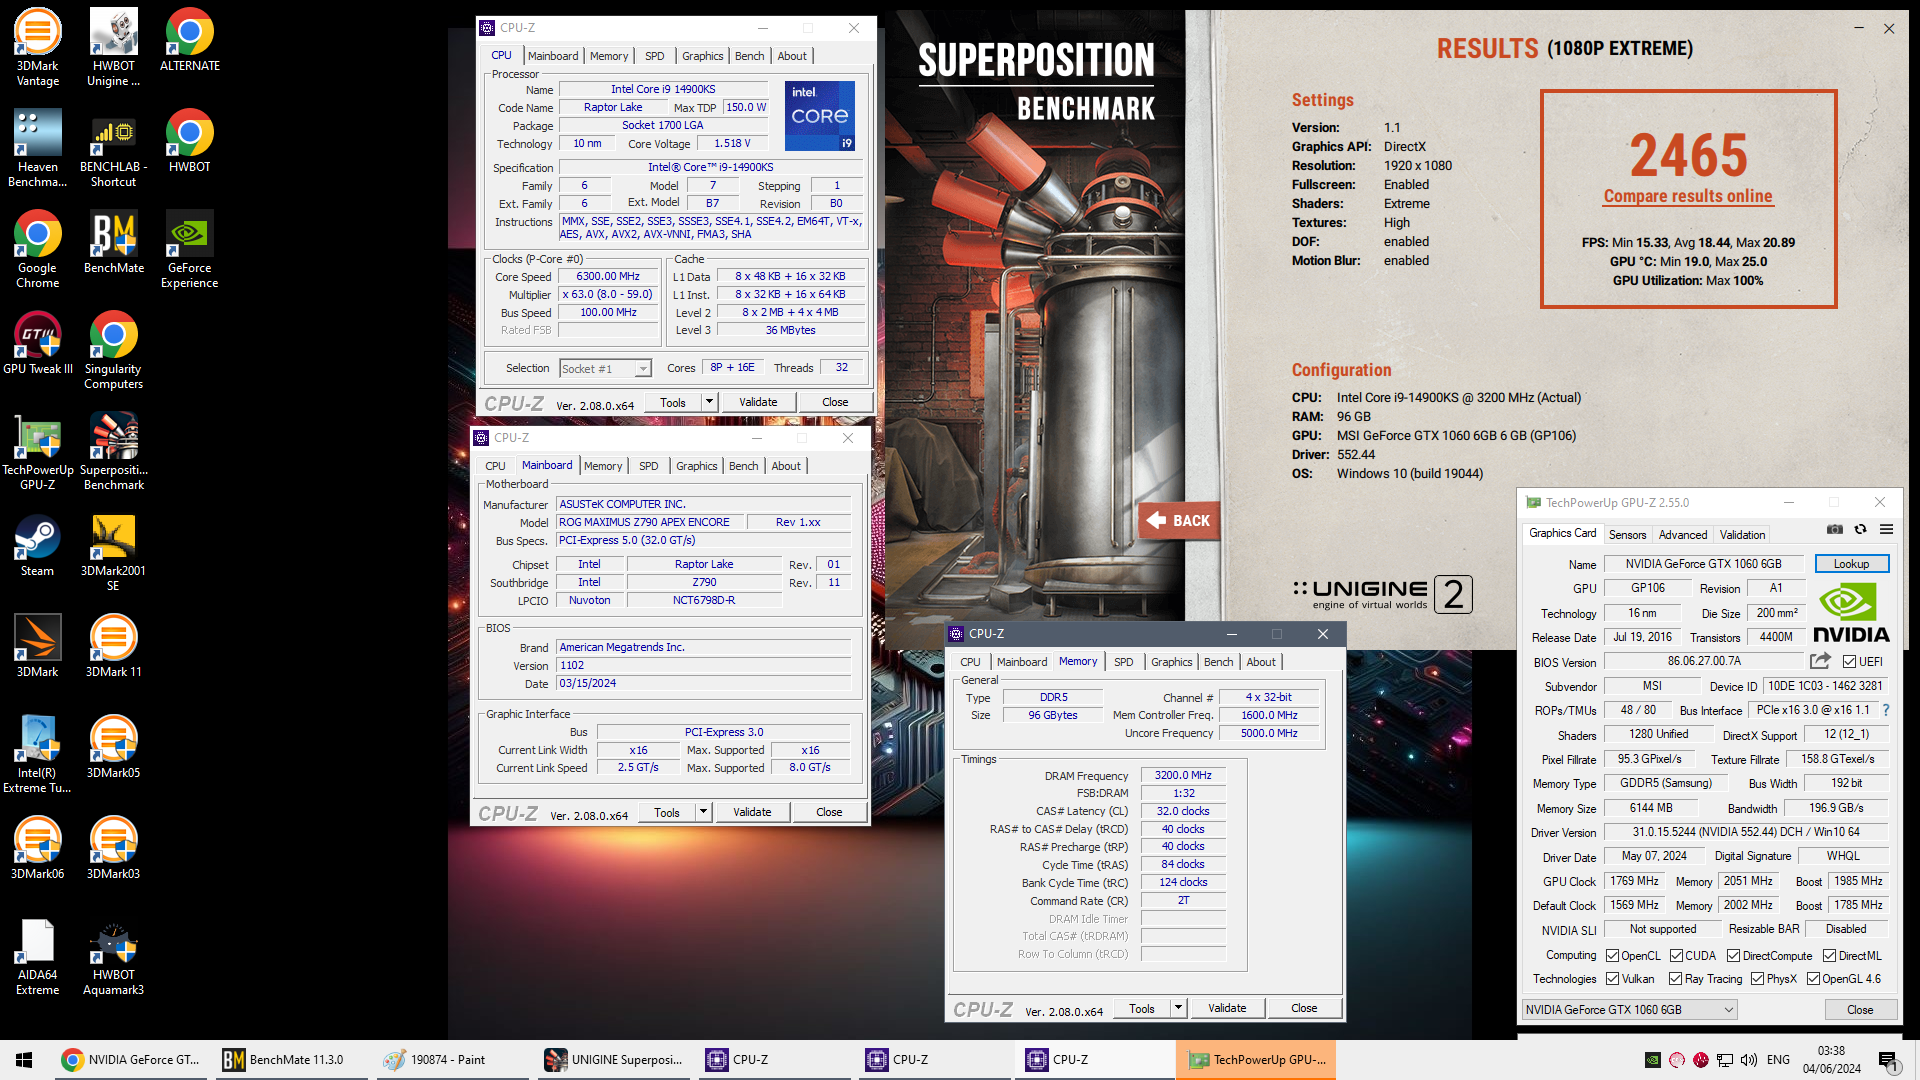
Task: Click the NVIDIA logo in GPU-Z
Action: tap(1850, 614)
